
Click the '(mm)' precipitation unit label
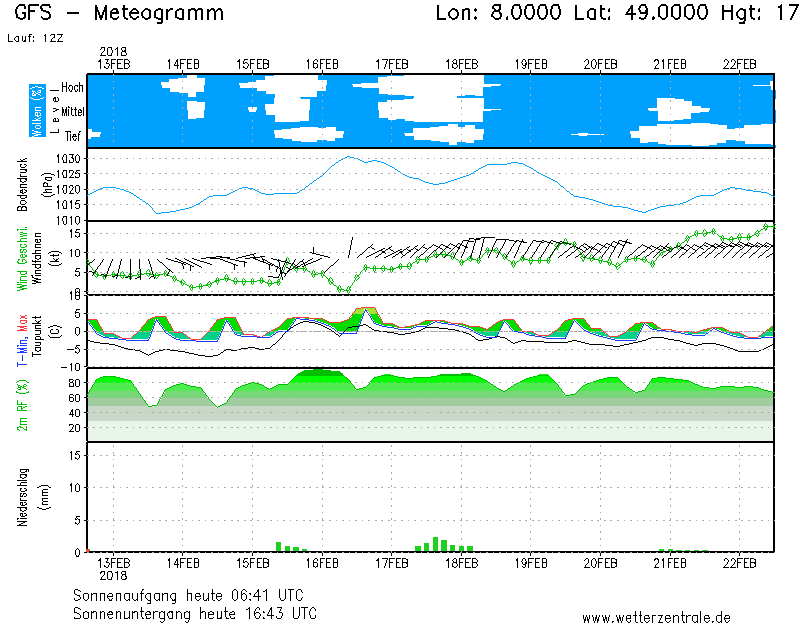[x=45, y=497]
